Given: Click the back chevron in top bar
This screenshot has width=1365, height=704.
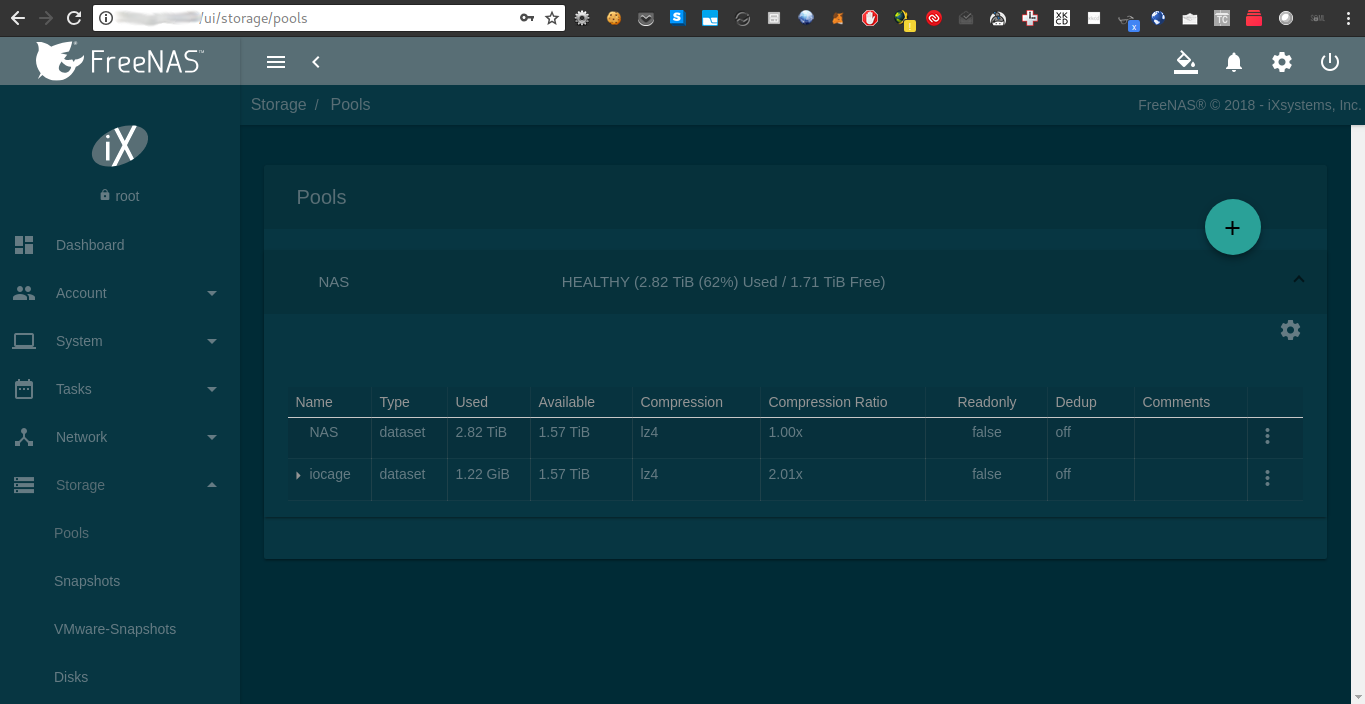Looking at the screenshot, I should point(316,62).
